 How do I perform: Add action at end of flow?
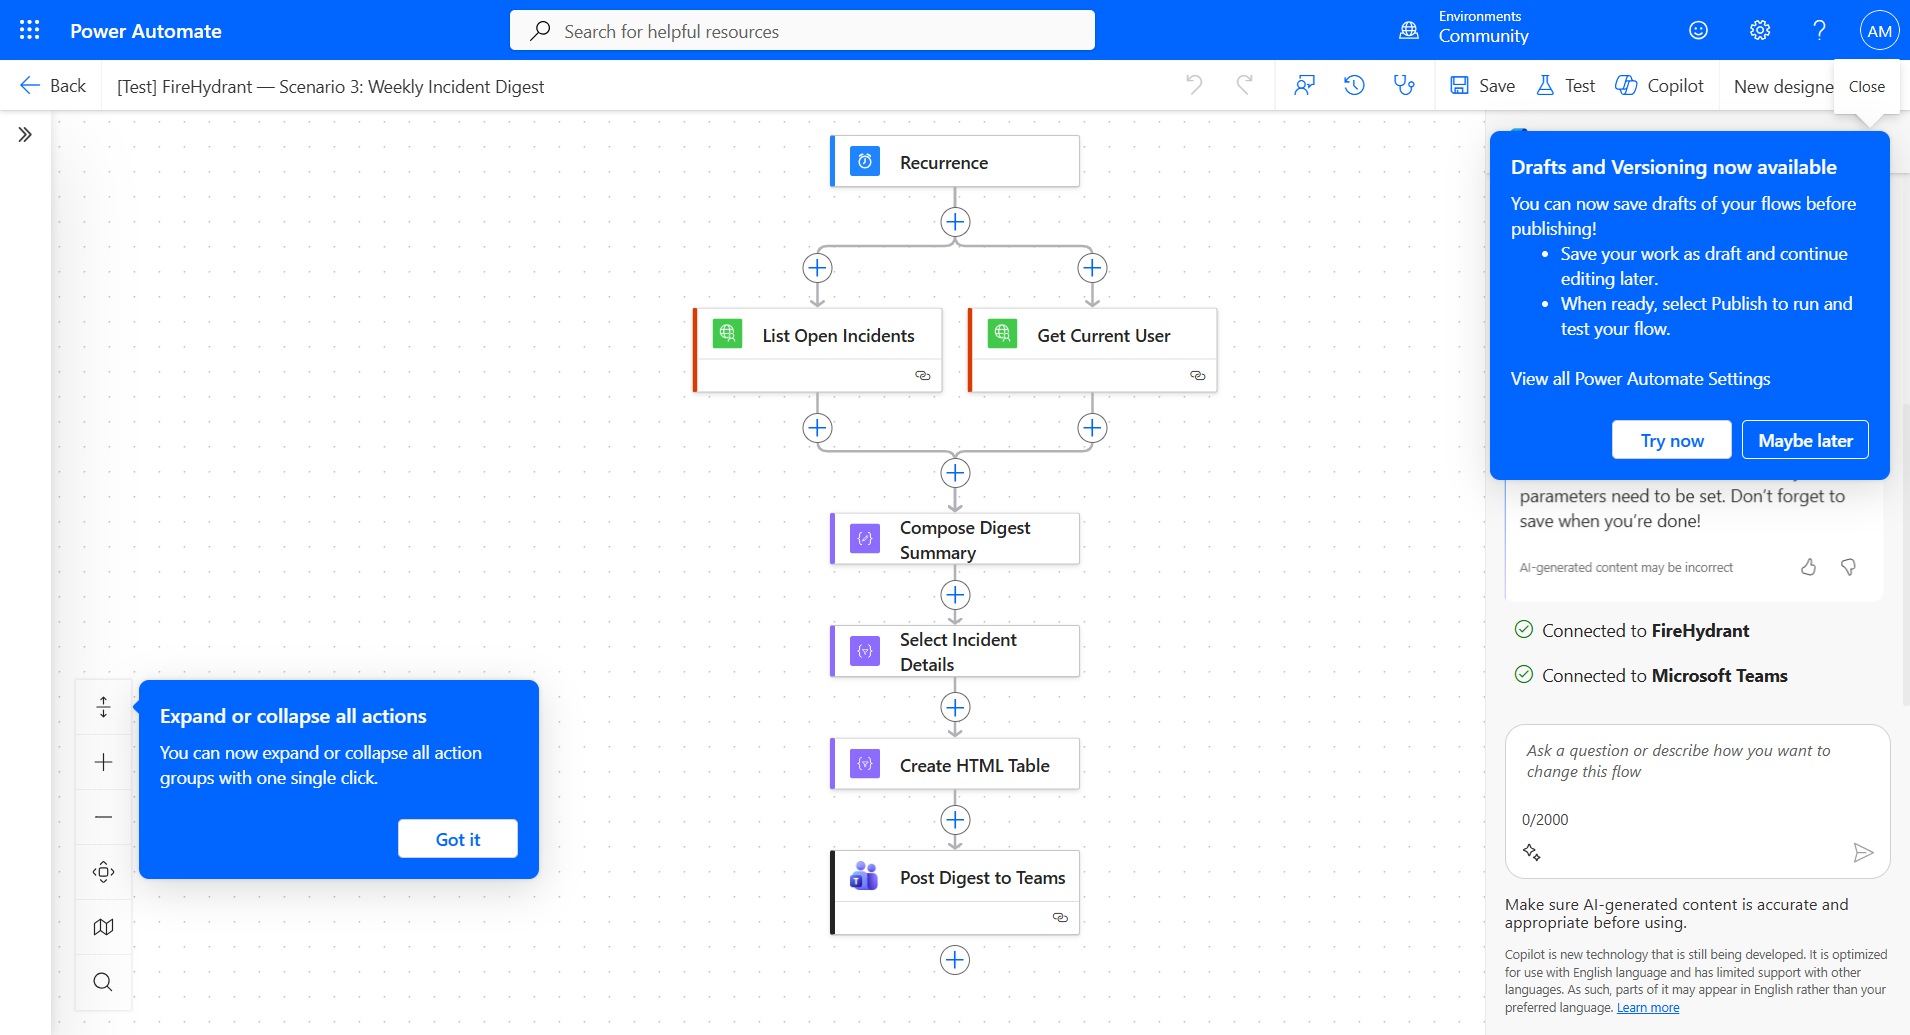[955, 960]
